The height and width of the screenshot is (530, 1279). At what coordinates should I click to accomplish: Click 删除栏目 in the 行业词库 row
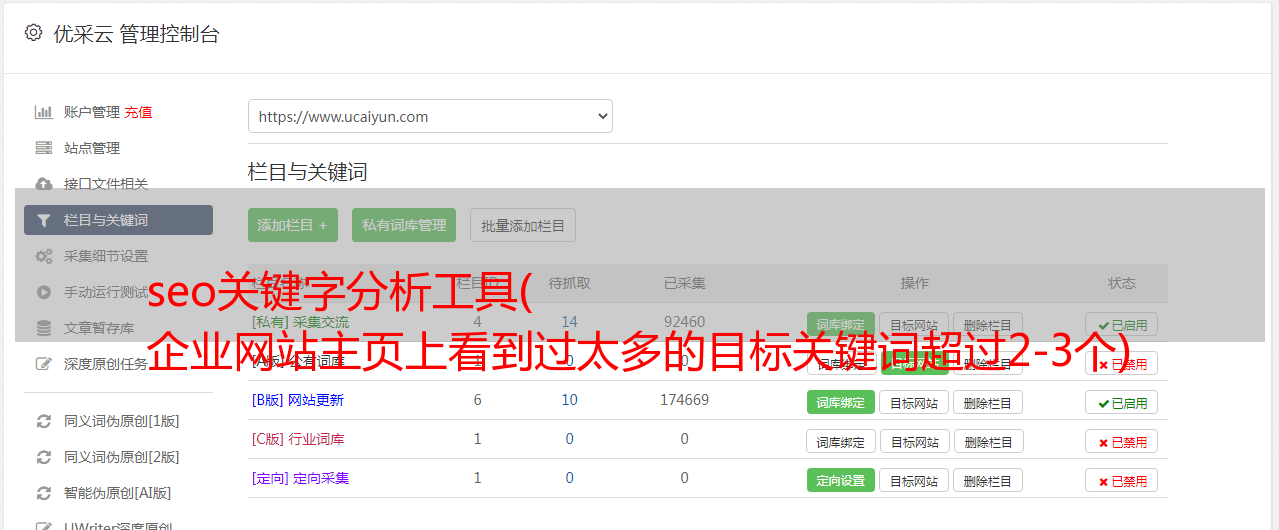tap(988, 442)
